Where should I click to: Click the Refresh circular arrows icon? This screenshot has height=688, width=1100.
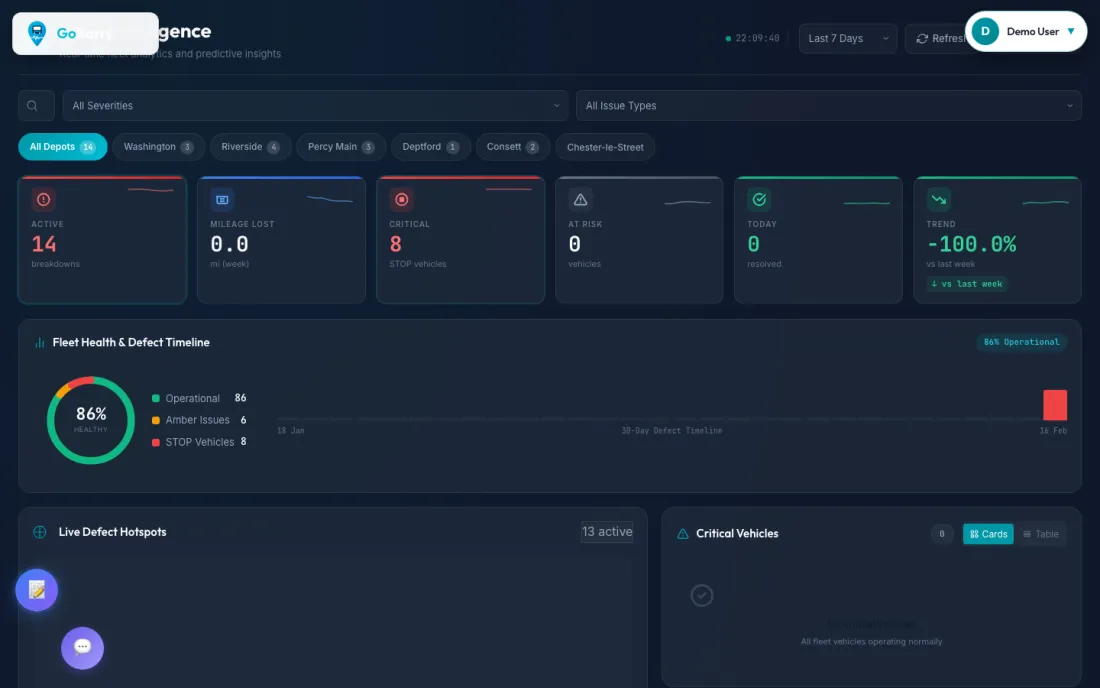coord(922,39)
